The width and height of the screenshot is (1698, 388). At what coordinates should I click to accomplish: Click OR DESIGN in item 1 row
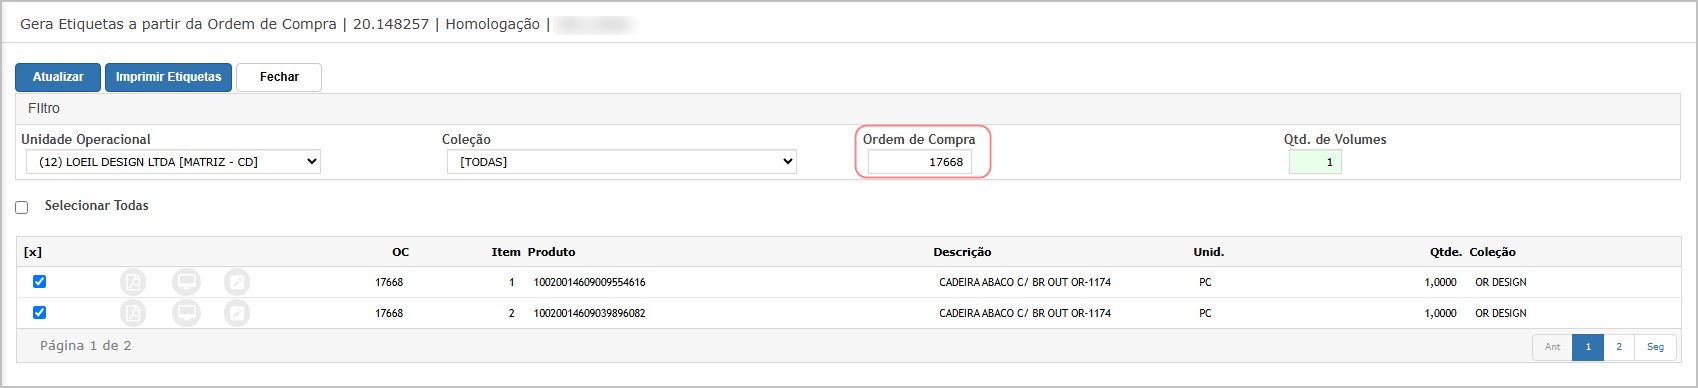click(x=1501, y=282)
